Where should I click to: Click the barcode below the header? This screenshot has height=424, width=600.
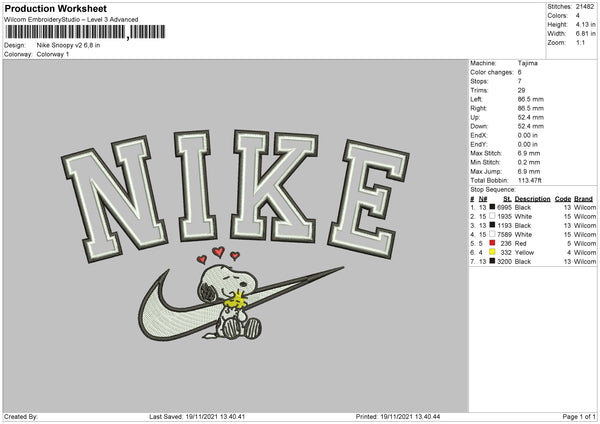[x=85, y=32]
